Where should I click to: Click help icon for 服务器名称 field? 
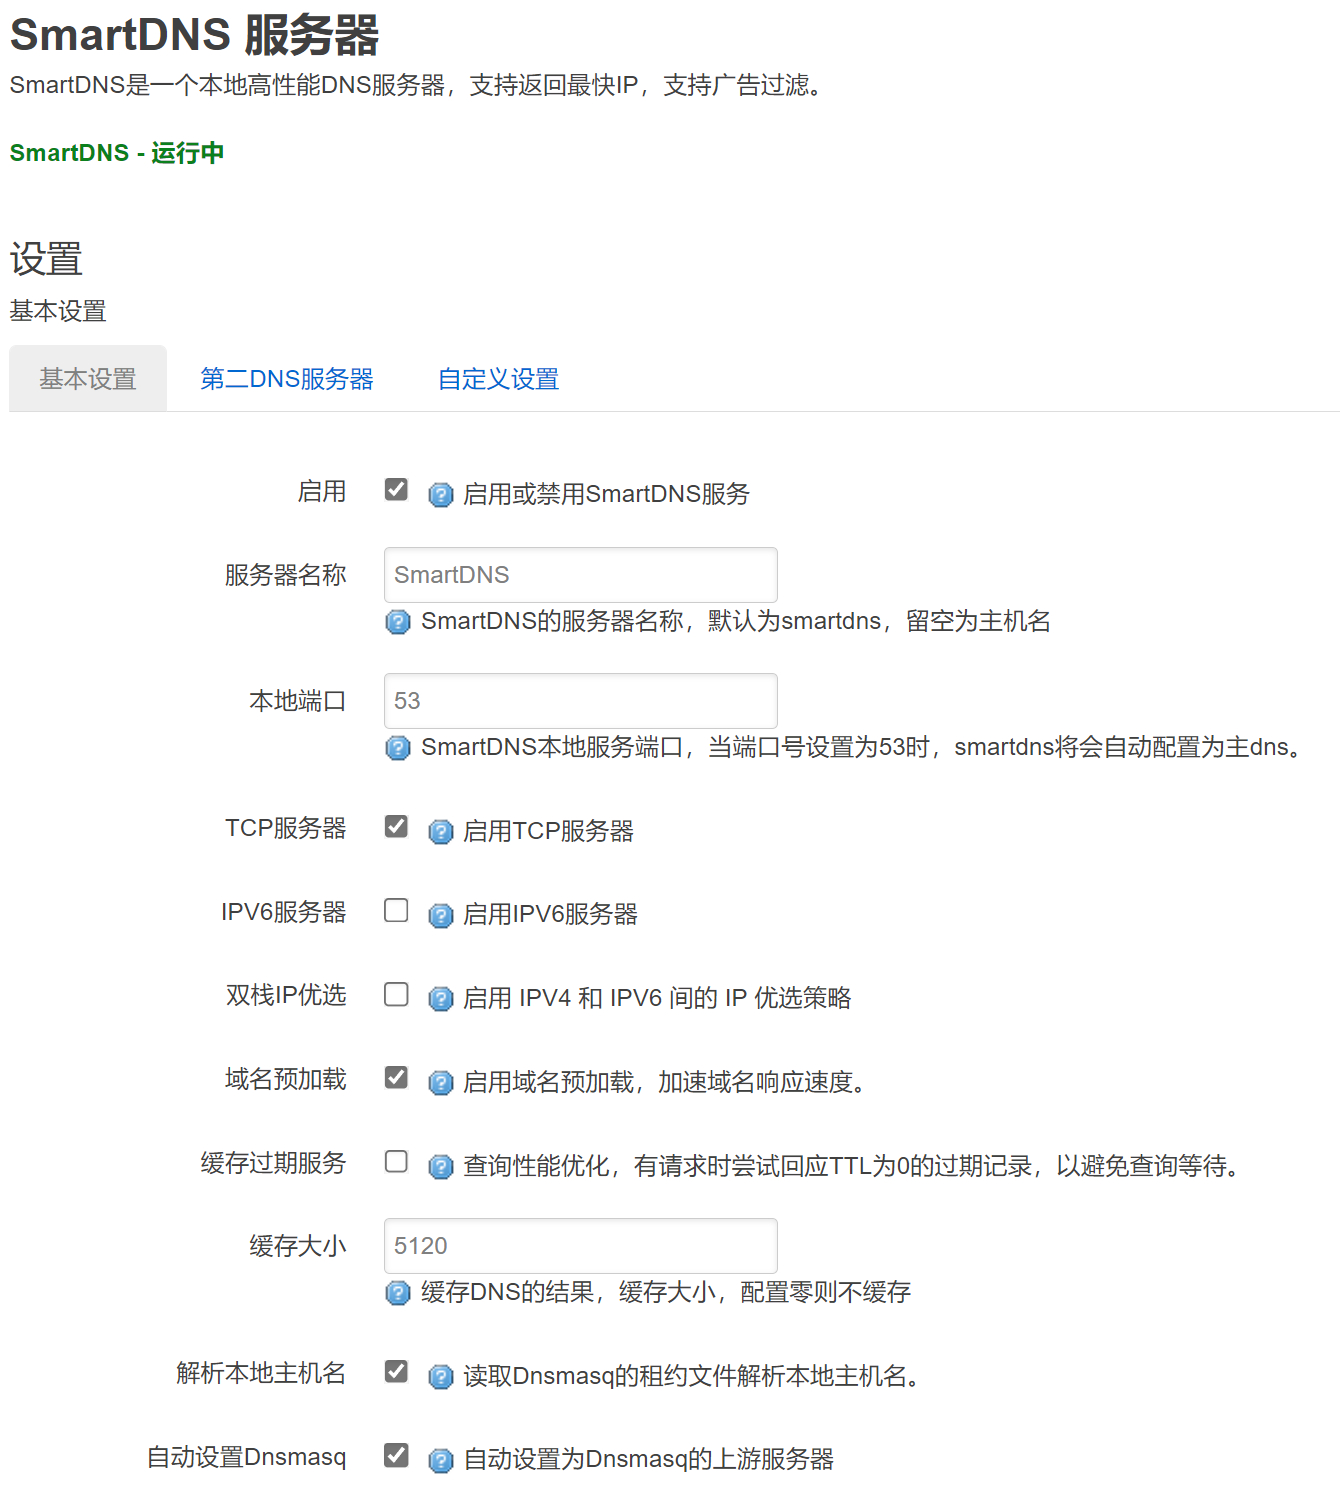click(398, 622)
